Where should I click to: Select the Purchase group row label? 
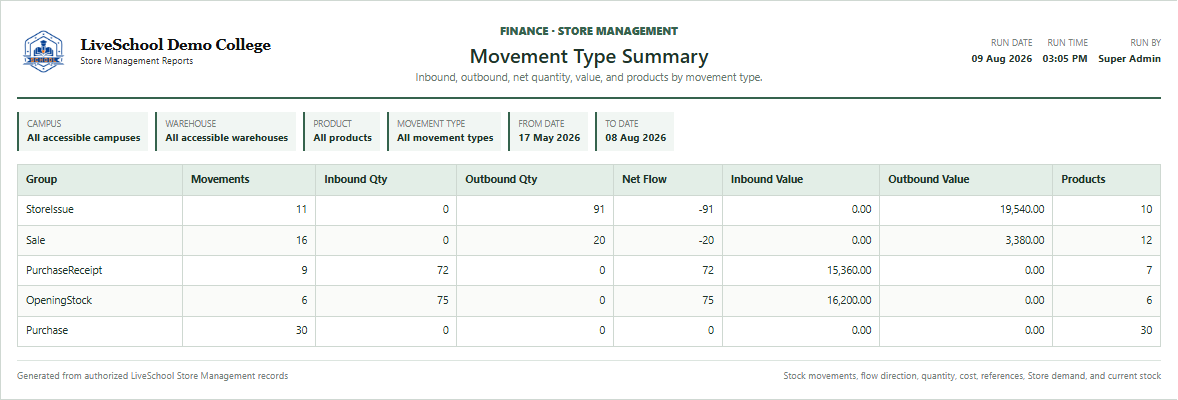pos(47,330)
